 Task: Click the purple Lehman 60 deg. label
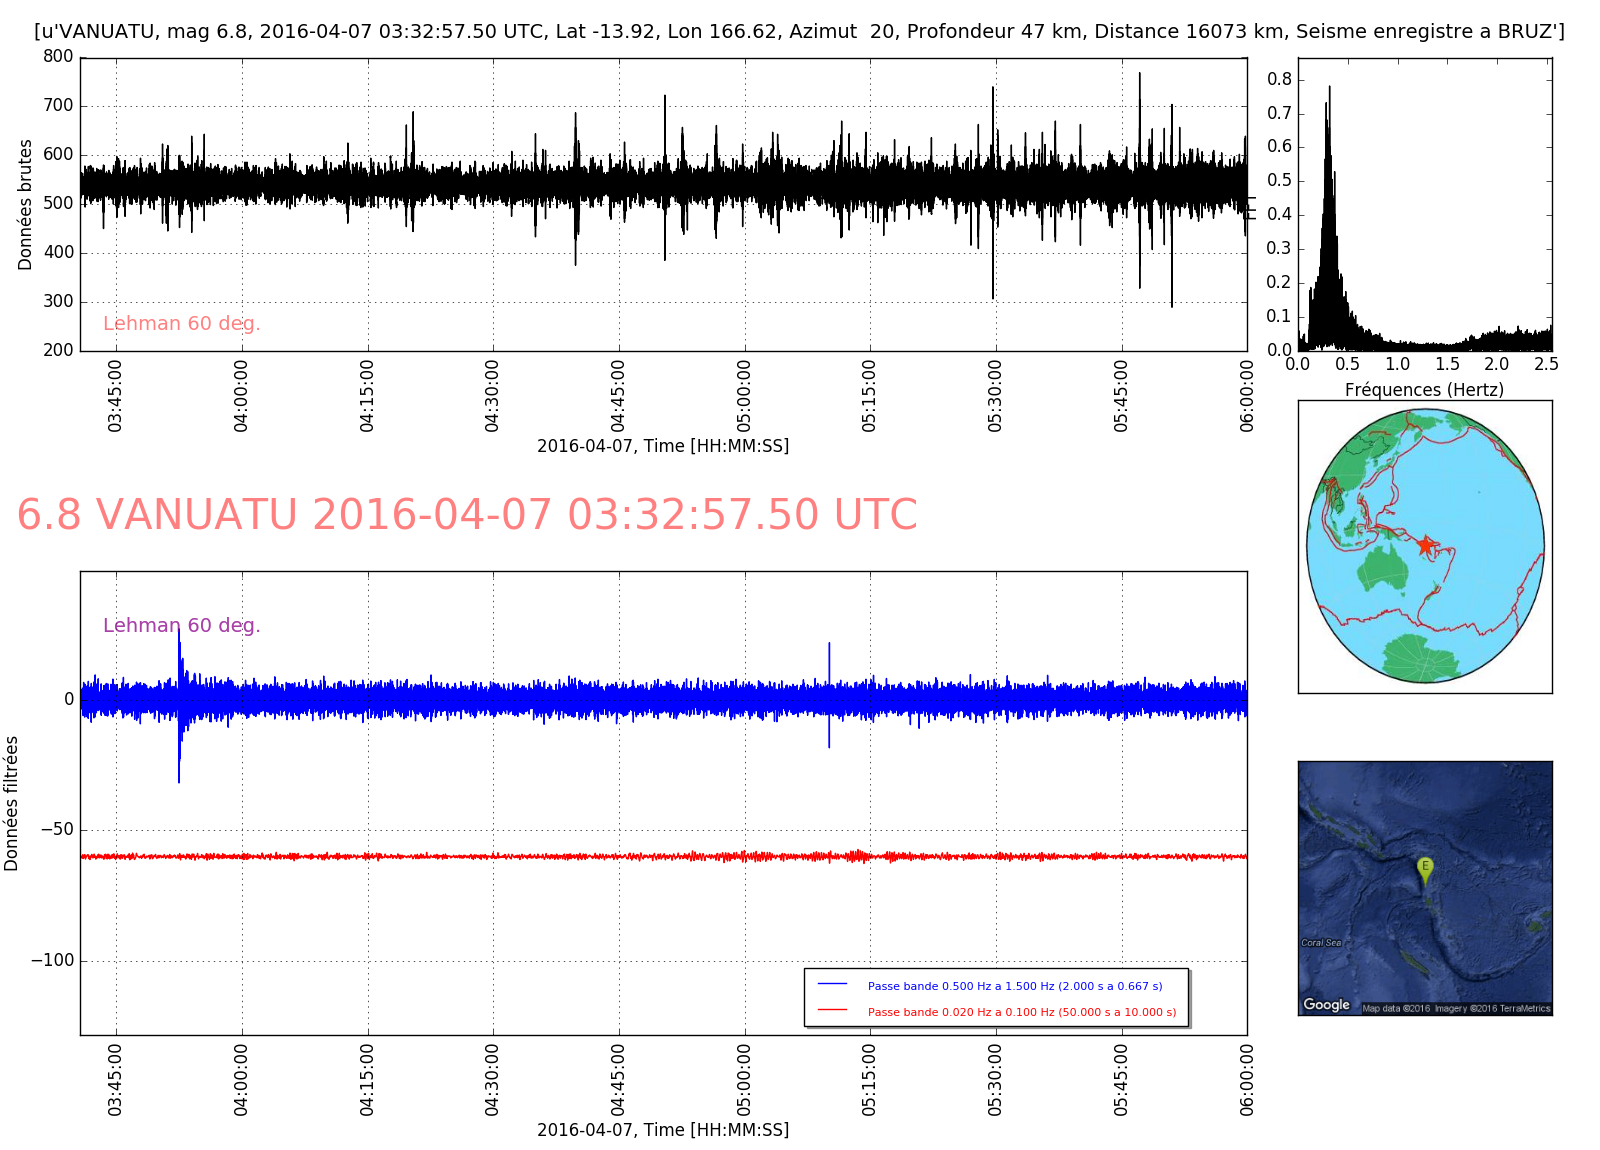tap(181, 625)
